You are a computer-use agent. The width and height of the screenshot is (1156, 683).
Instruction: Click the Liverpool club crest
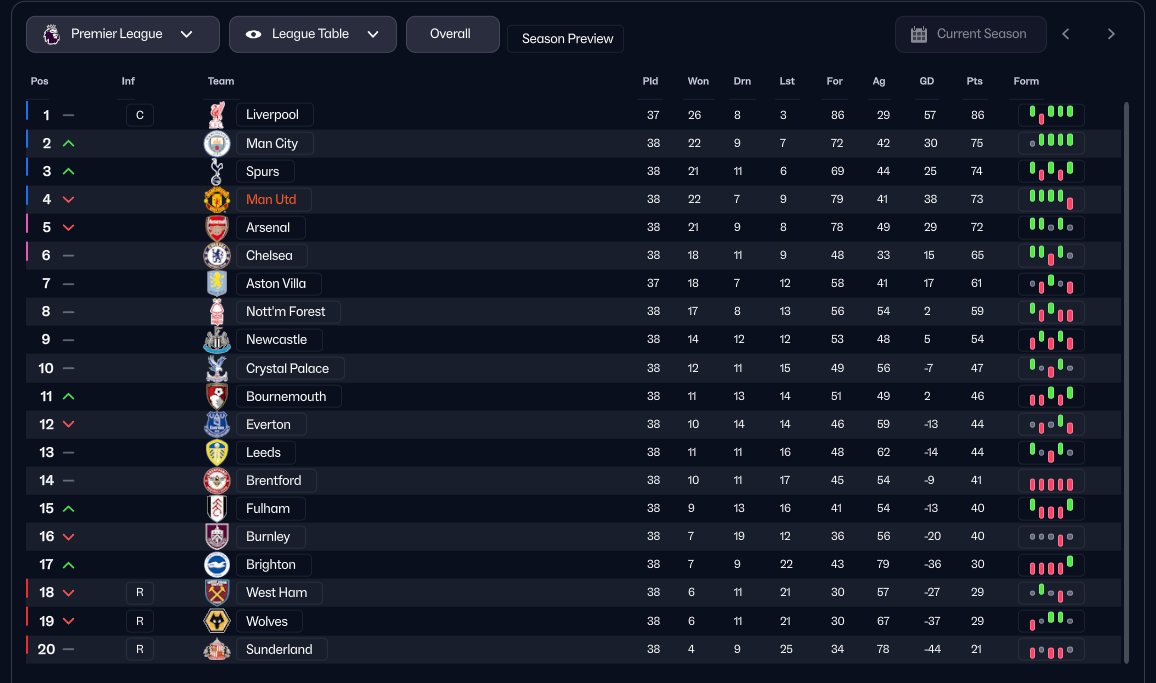pyautogui.click(x=217, y=115)
